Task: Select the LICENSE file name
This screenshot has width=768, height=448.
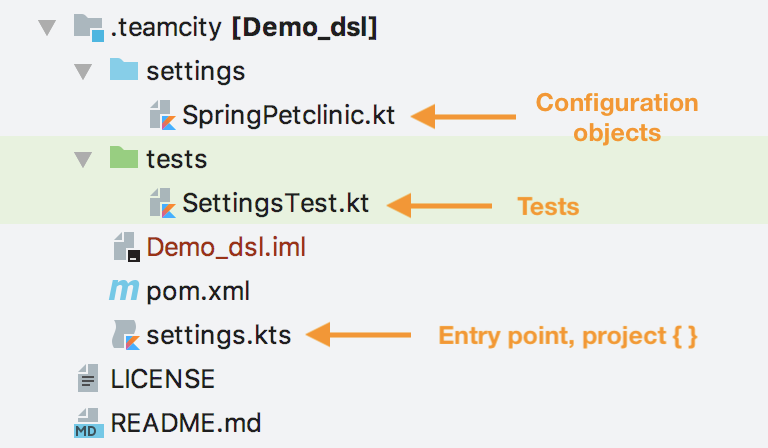Action: point(163,379)
